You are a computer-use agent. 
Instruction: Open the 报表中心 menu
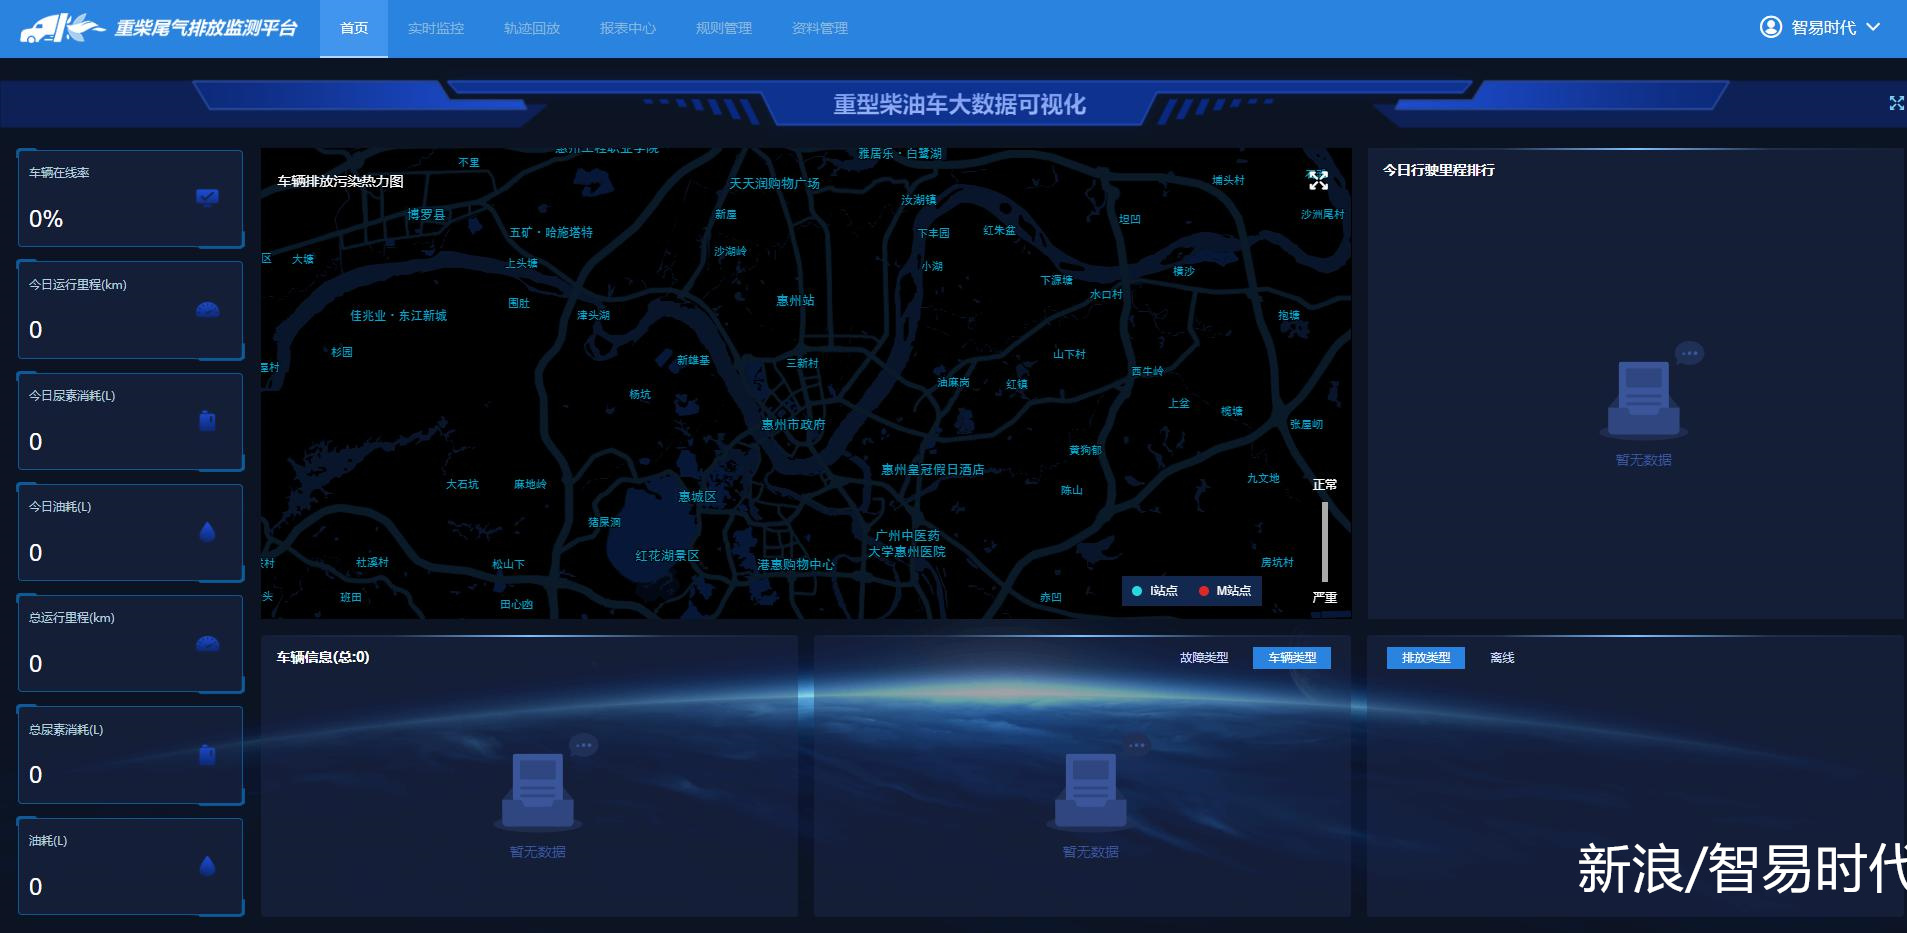[627, 28]
